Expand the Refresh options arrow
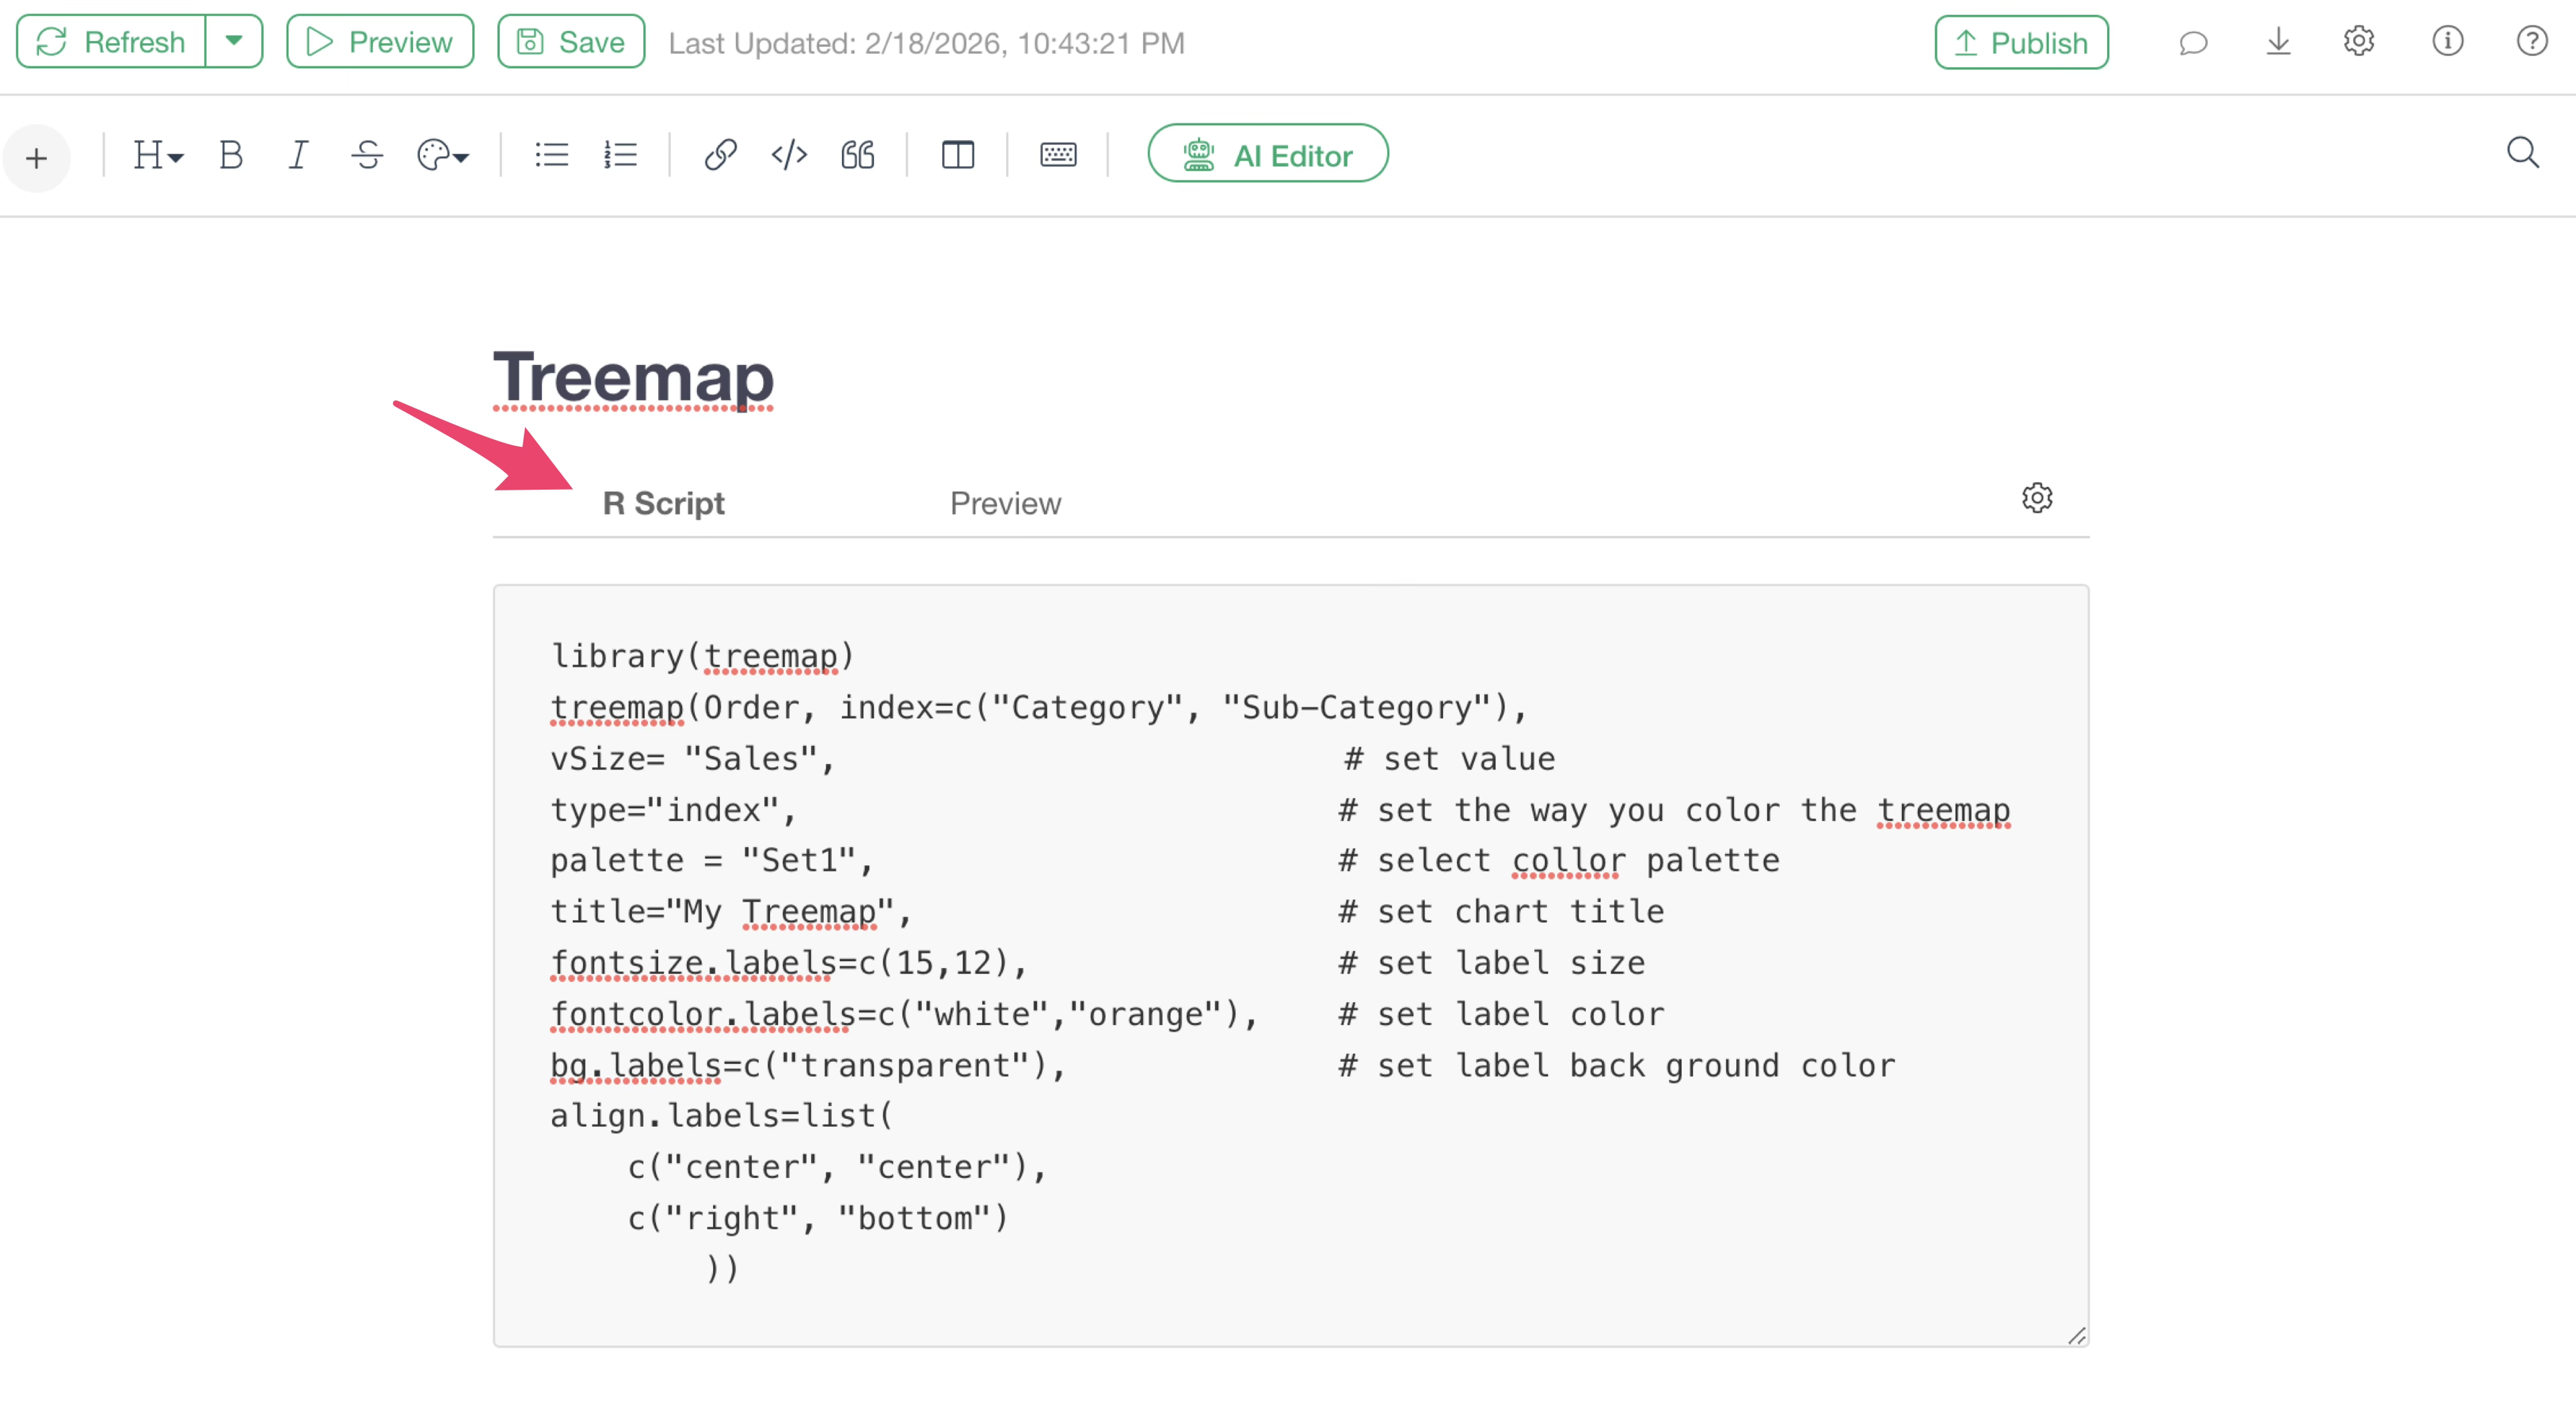Image resolution: width=2576 pixels, height=1414 pixels. (234, 41)
